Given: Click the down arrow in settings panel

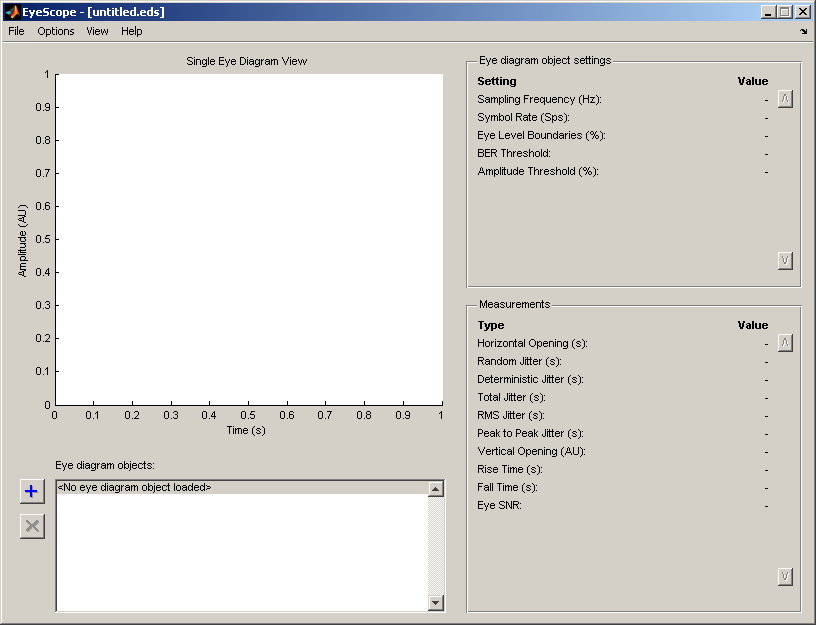Looking at the screenshot, I should click(785, 260).
